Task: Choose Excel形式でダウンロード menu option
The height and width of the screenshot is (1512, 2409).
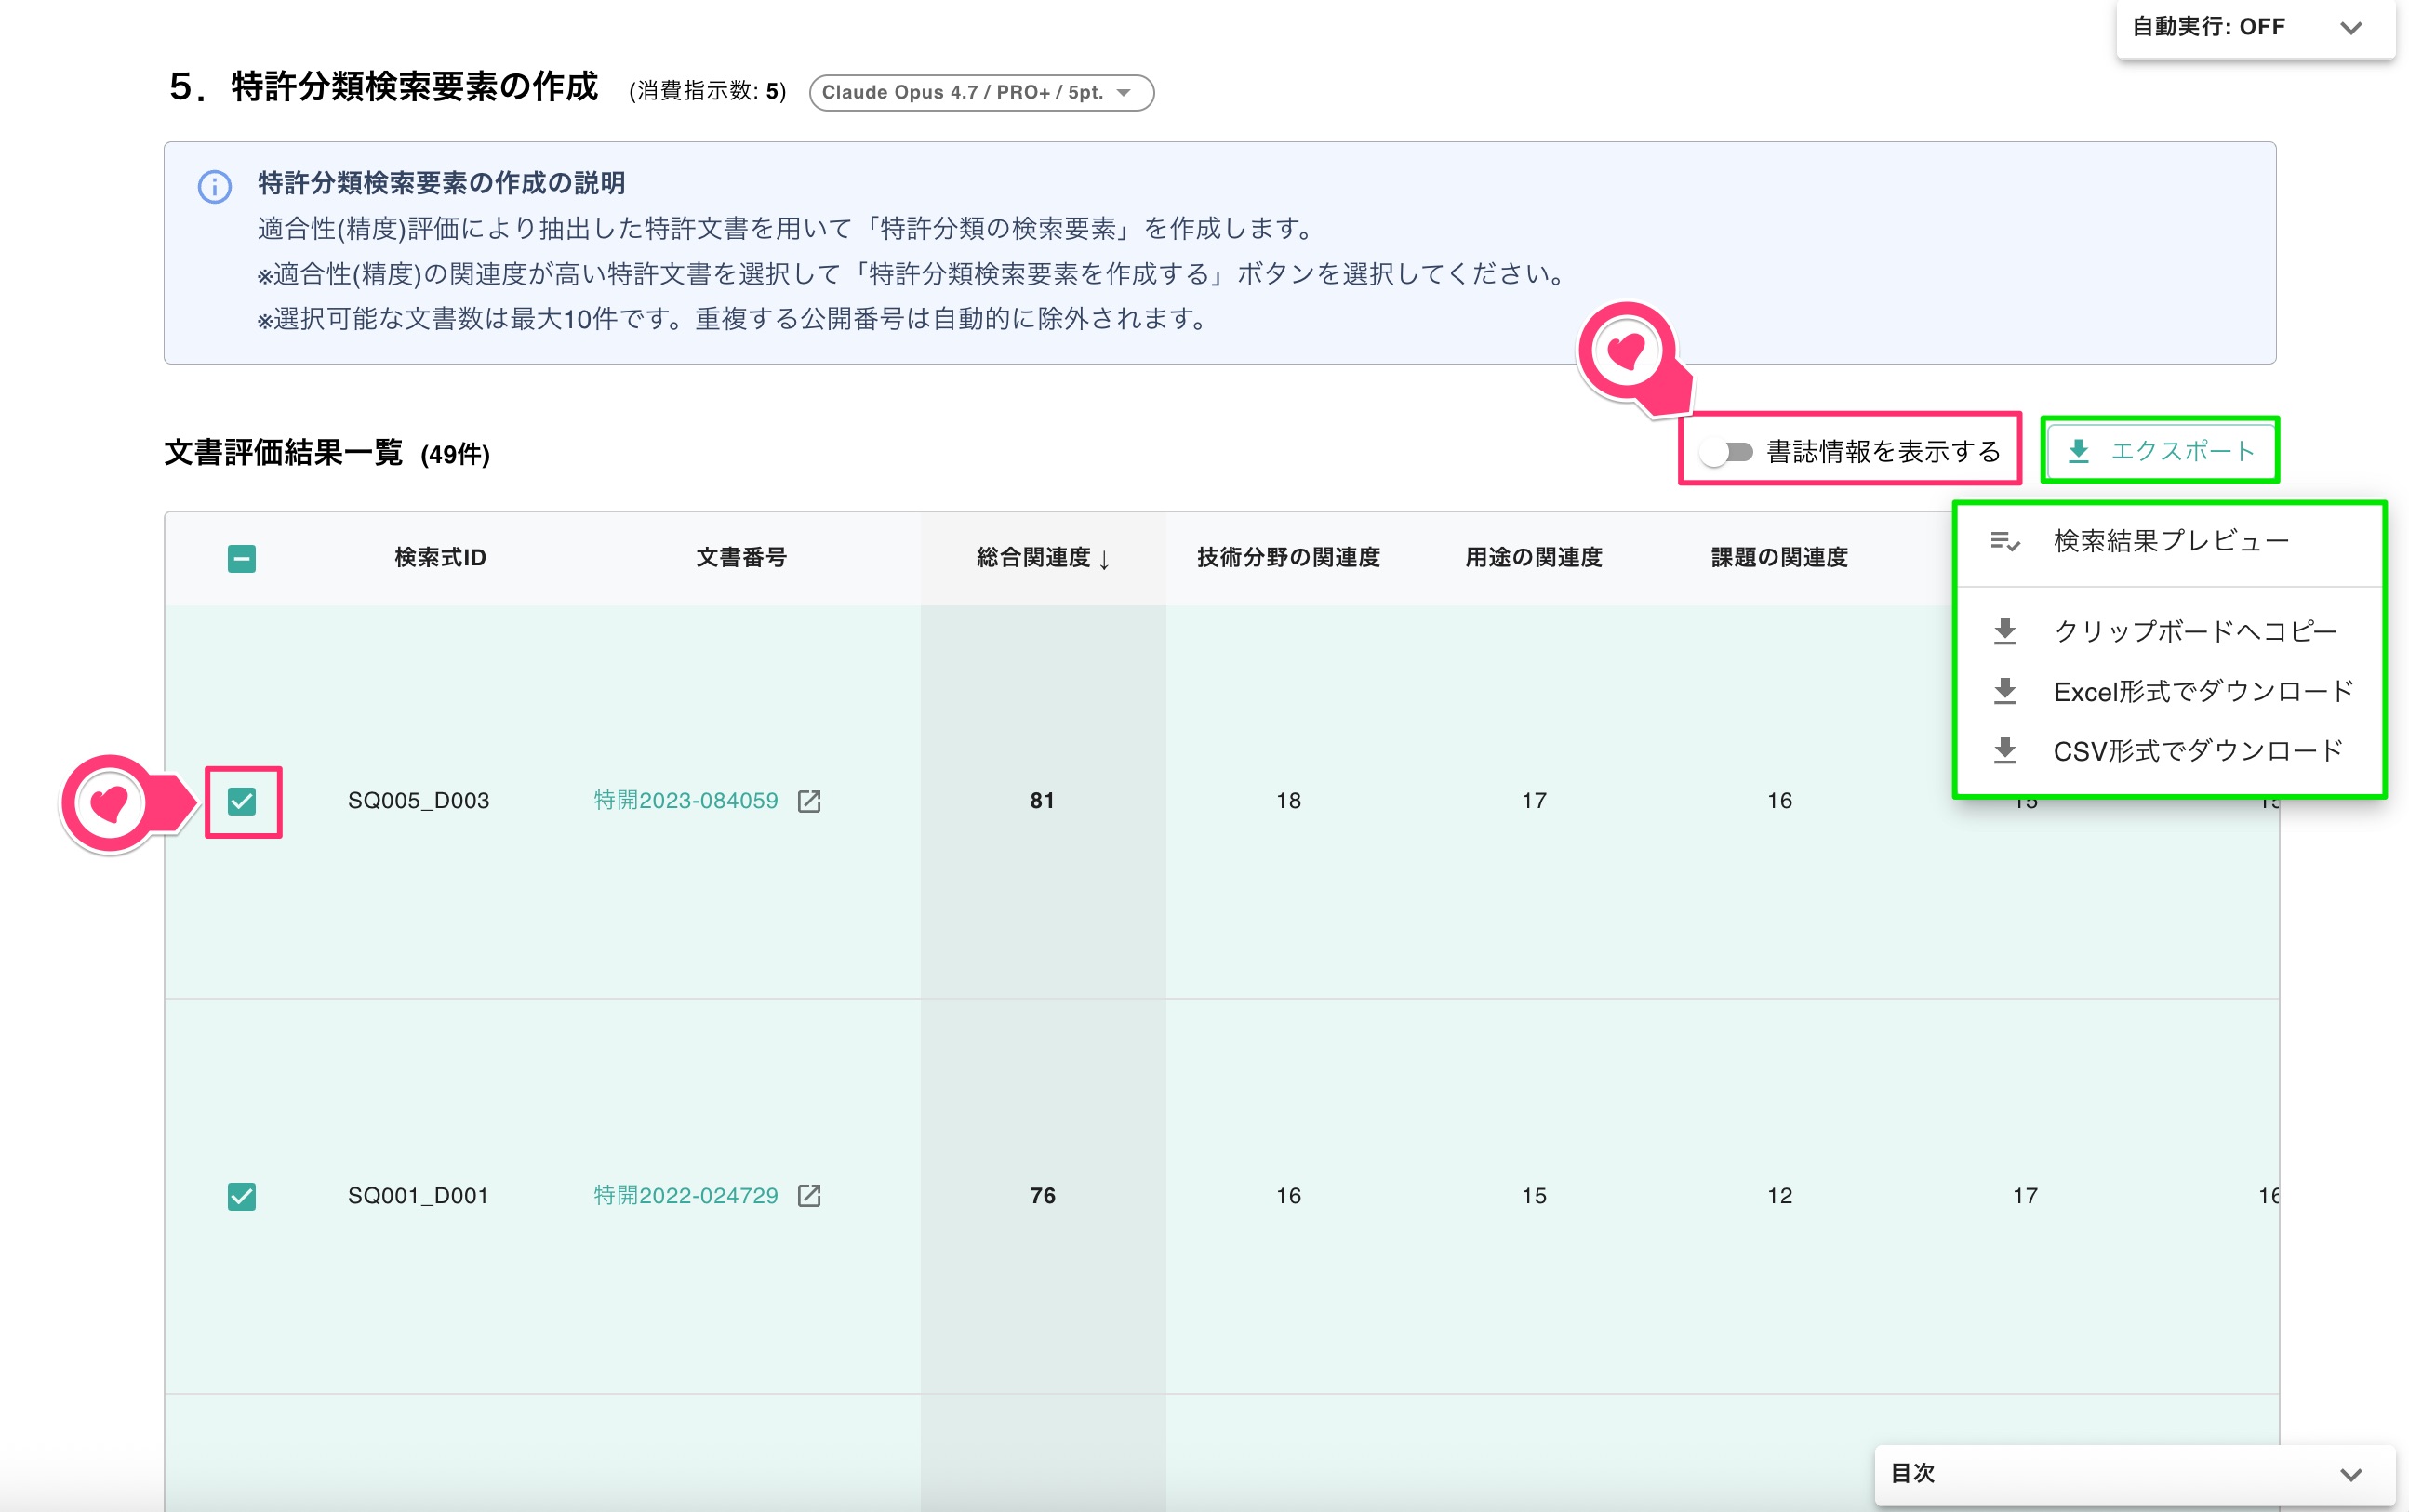Action: (x=2169, y=691)
